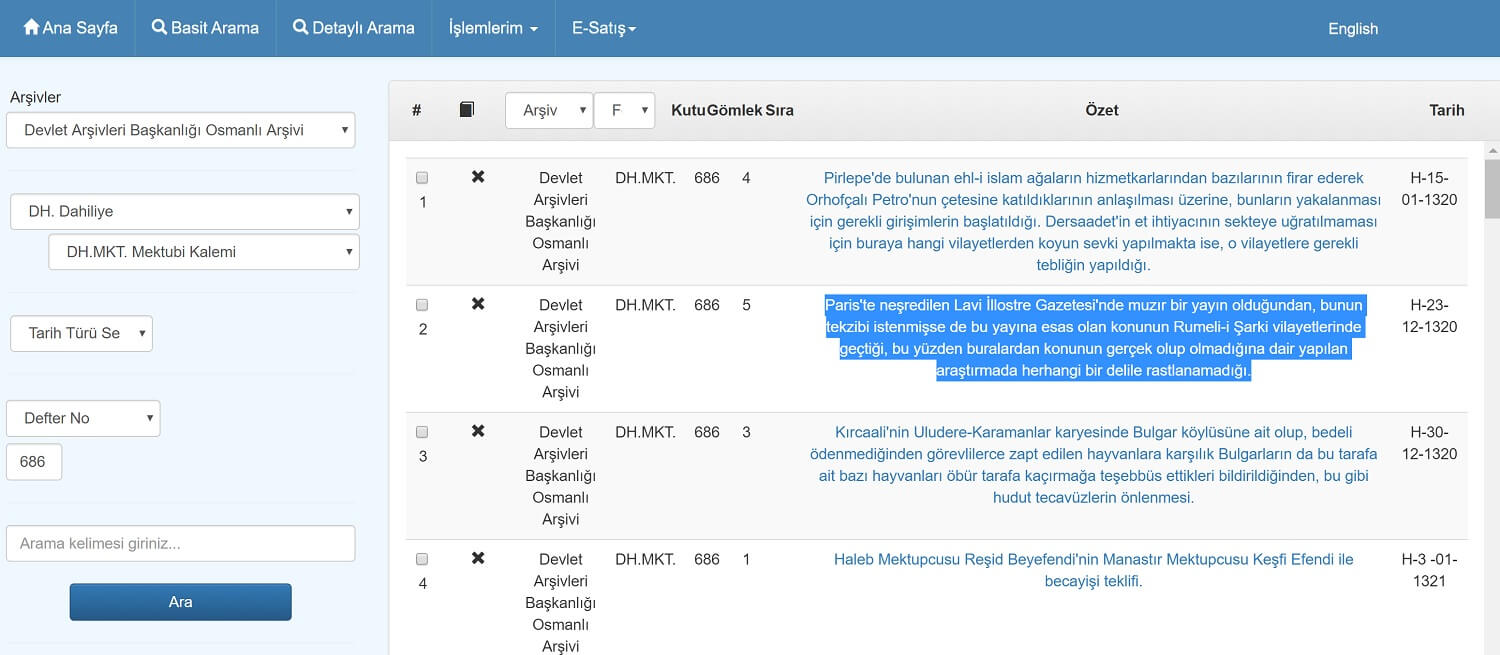Click the X icon in row 4

(x=478, y=558)
